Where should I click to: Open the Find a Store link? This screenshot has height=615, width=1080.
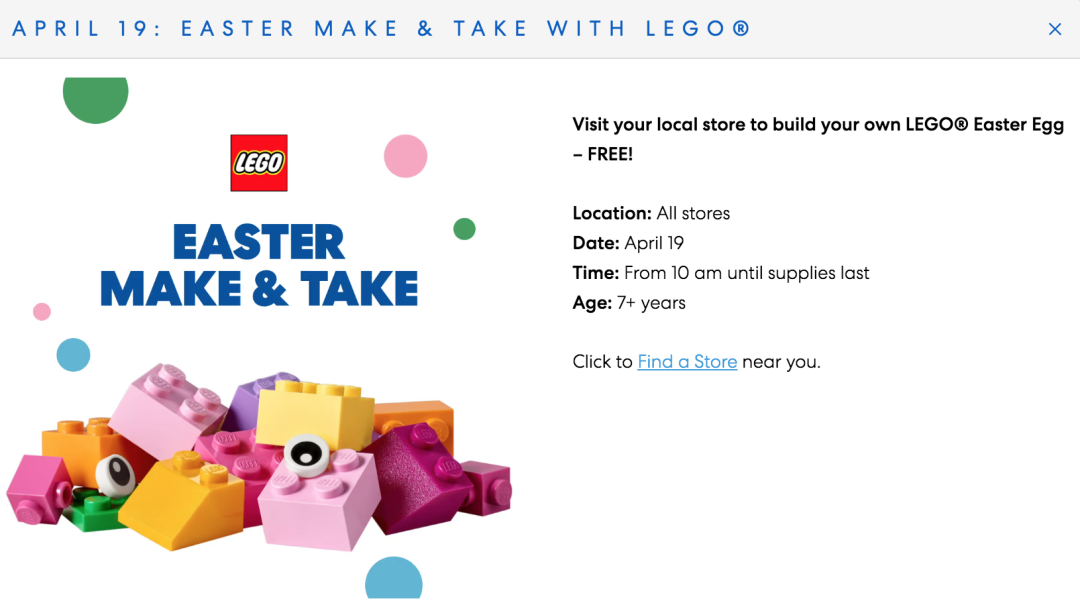(x=687, y=362)
